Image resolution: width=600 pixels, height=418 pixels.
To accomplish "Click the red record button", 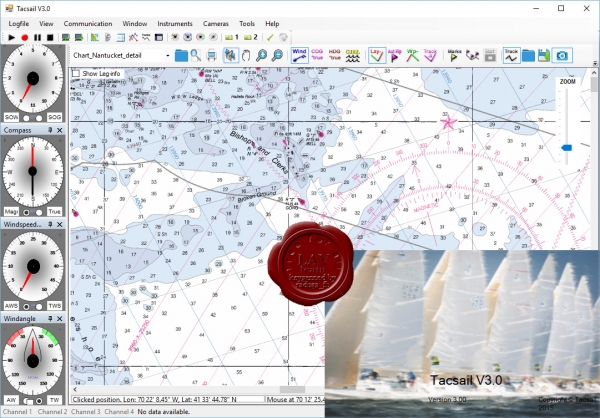I will (24, 38).
